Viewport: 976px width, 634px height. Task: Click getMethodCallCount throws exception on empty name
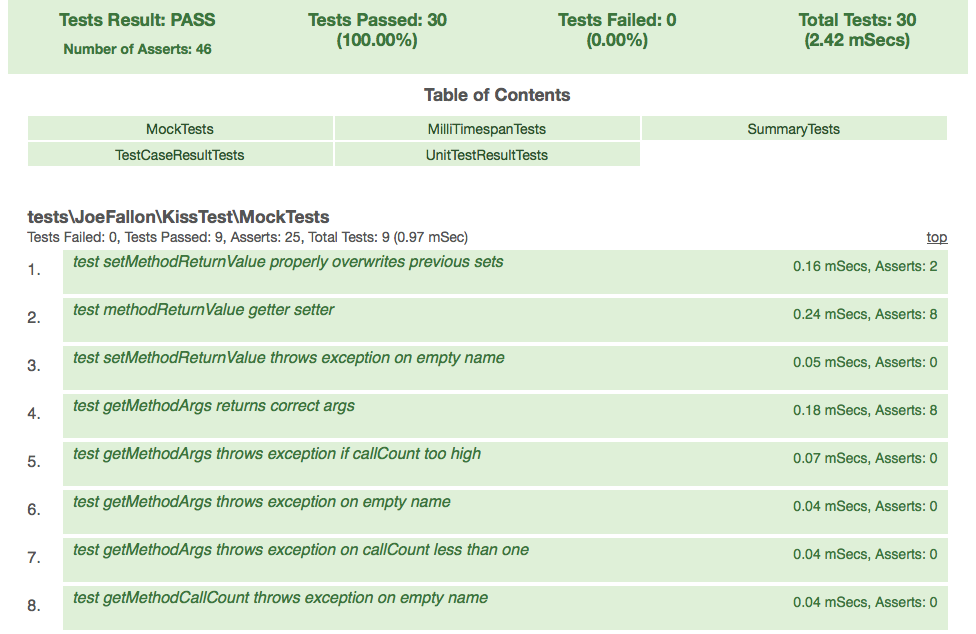point(281,598)
